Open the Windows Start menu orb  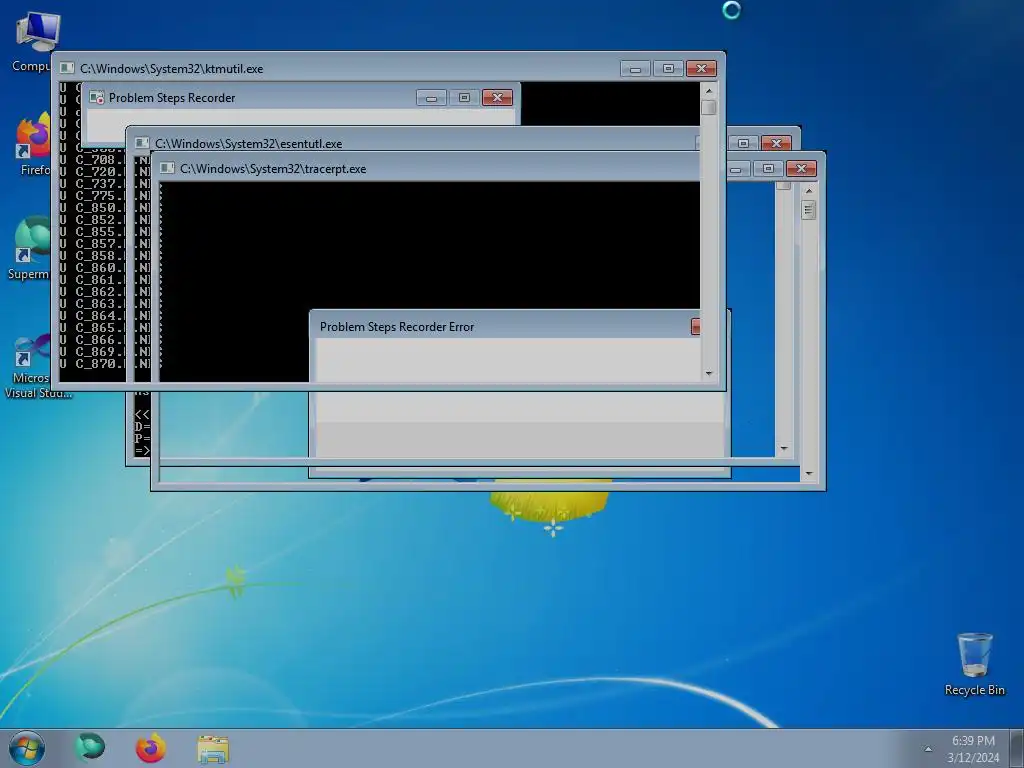point(27,748)
